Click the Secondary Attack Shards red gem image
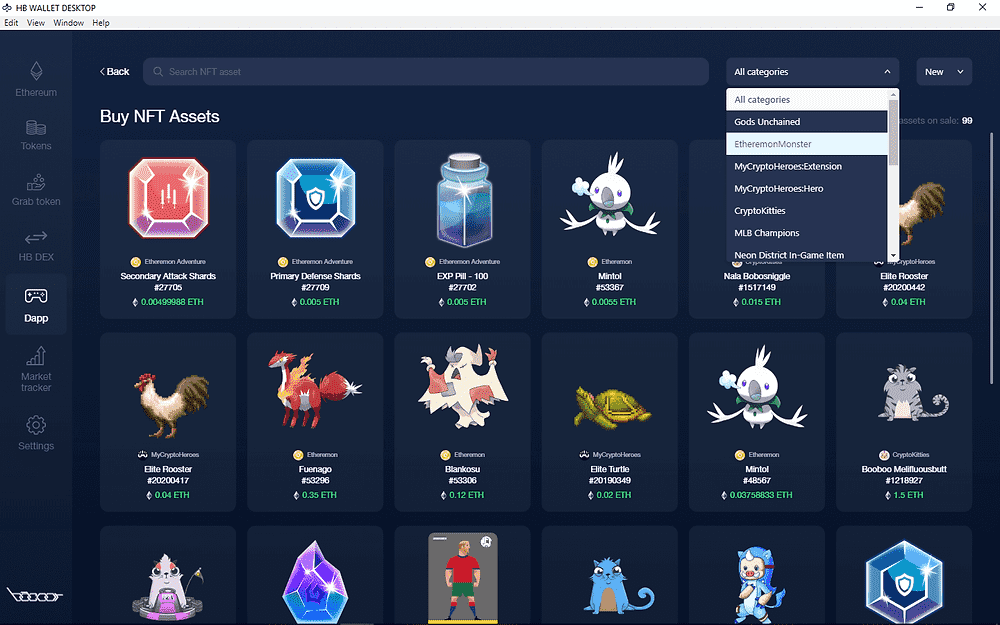This screenshot has height=625, width=1000. 168,198
